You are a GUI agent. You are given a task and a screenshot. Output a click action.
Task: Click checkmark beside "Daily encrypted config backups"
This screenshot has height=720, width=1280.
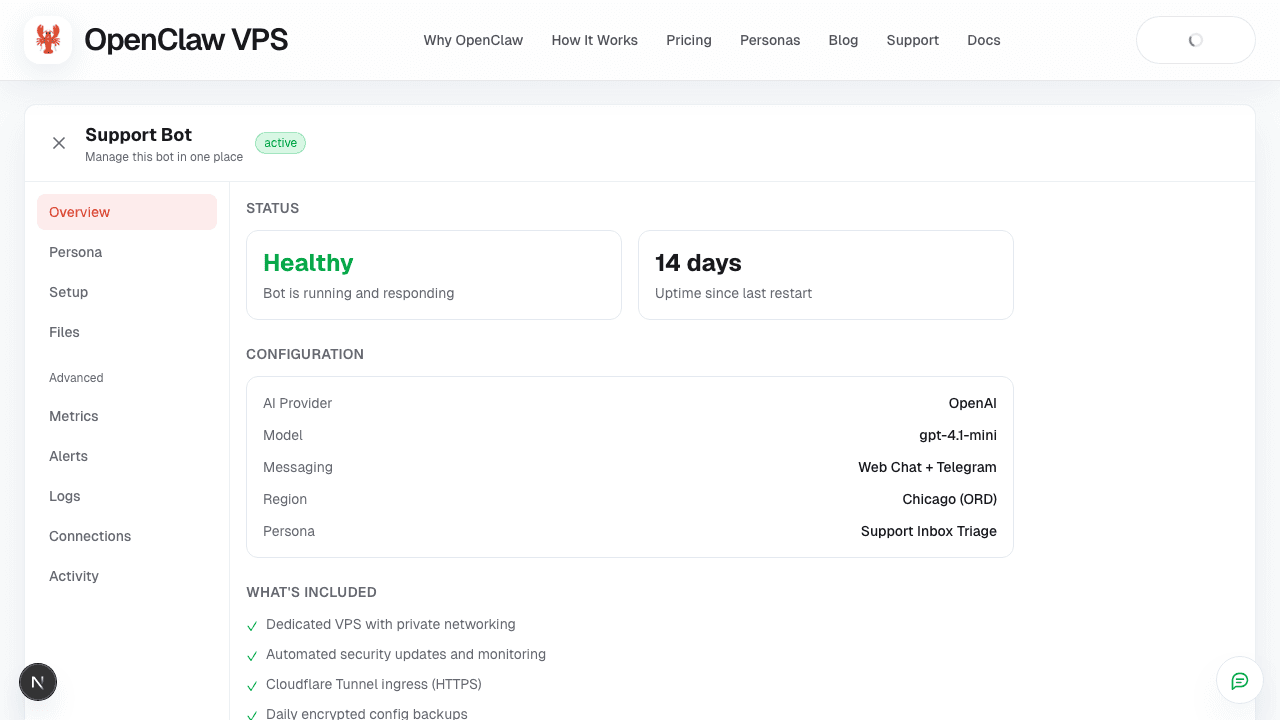click(251, 714)
